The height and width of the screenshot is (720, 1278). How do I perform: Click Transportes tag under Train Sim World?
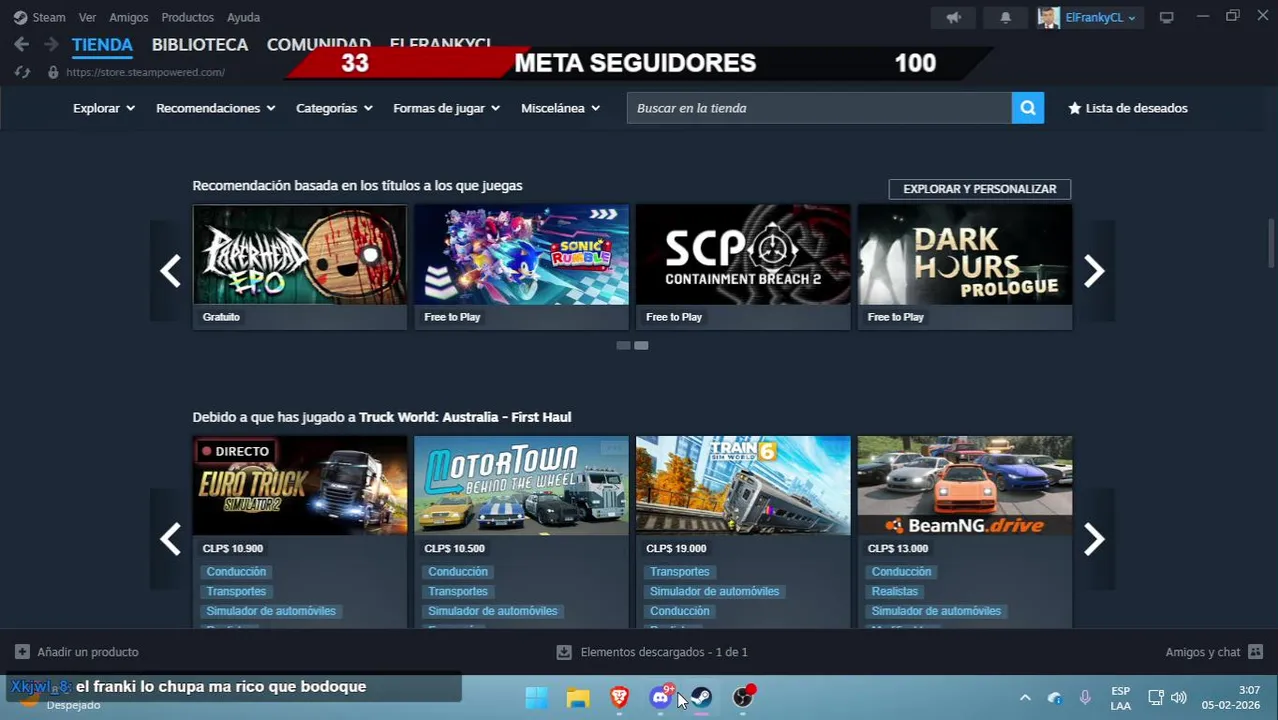[x=679, y=572]
